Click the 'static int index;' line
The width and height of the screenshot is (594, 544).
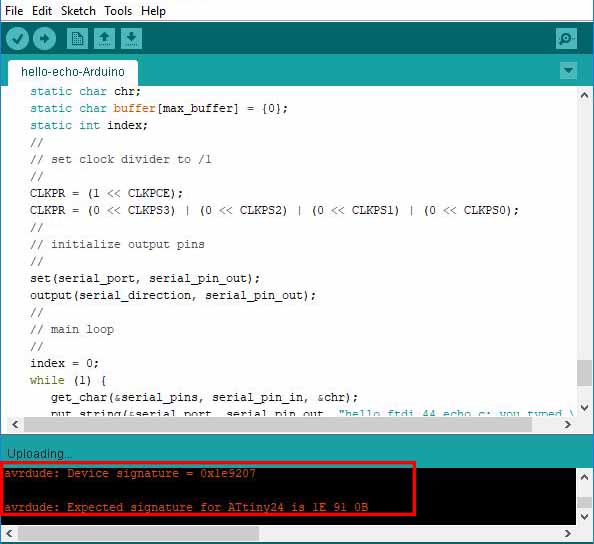89,125
